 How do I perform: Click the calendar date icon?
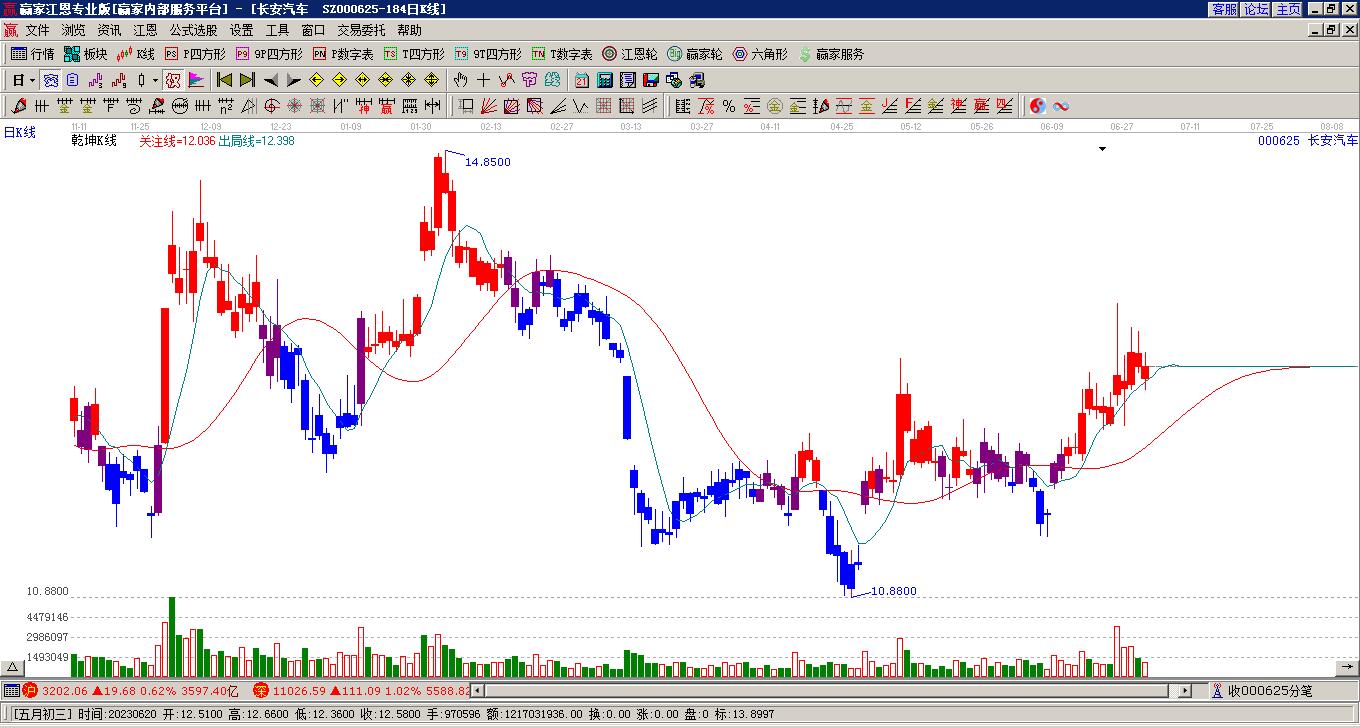[581, 80]
